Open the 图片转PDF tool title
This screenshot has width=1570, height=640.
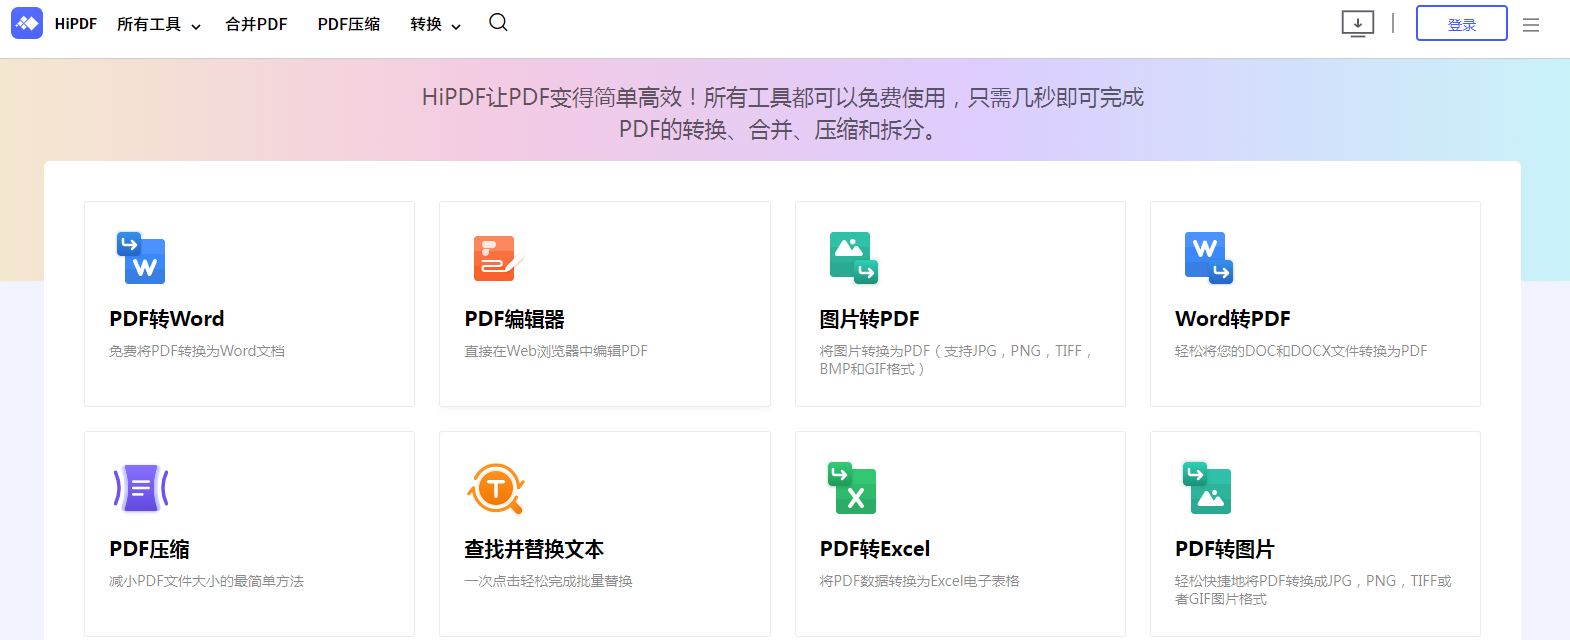869,319
